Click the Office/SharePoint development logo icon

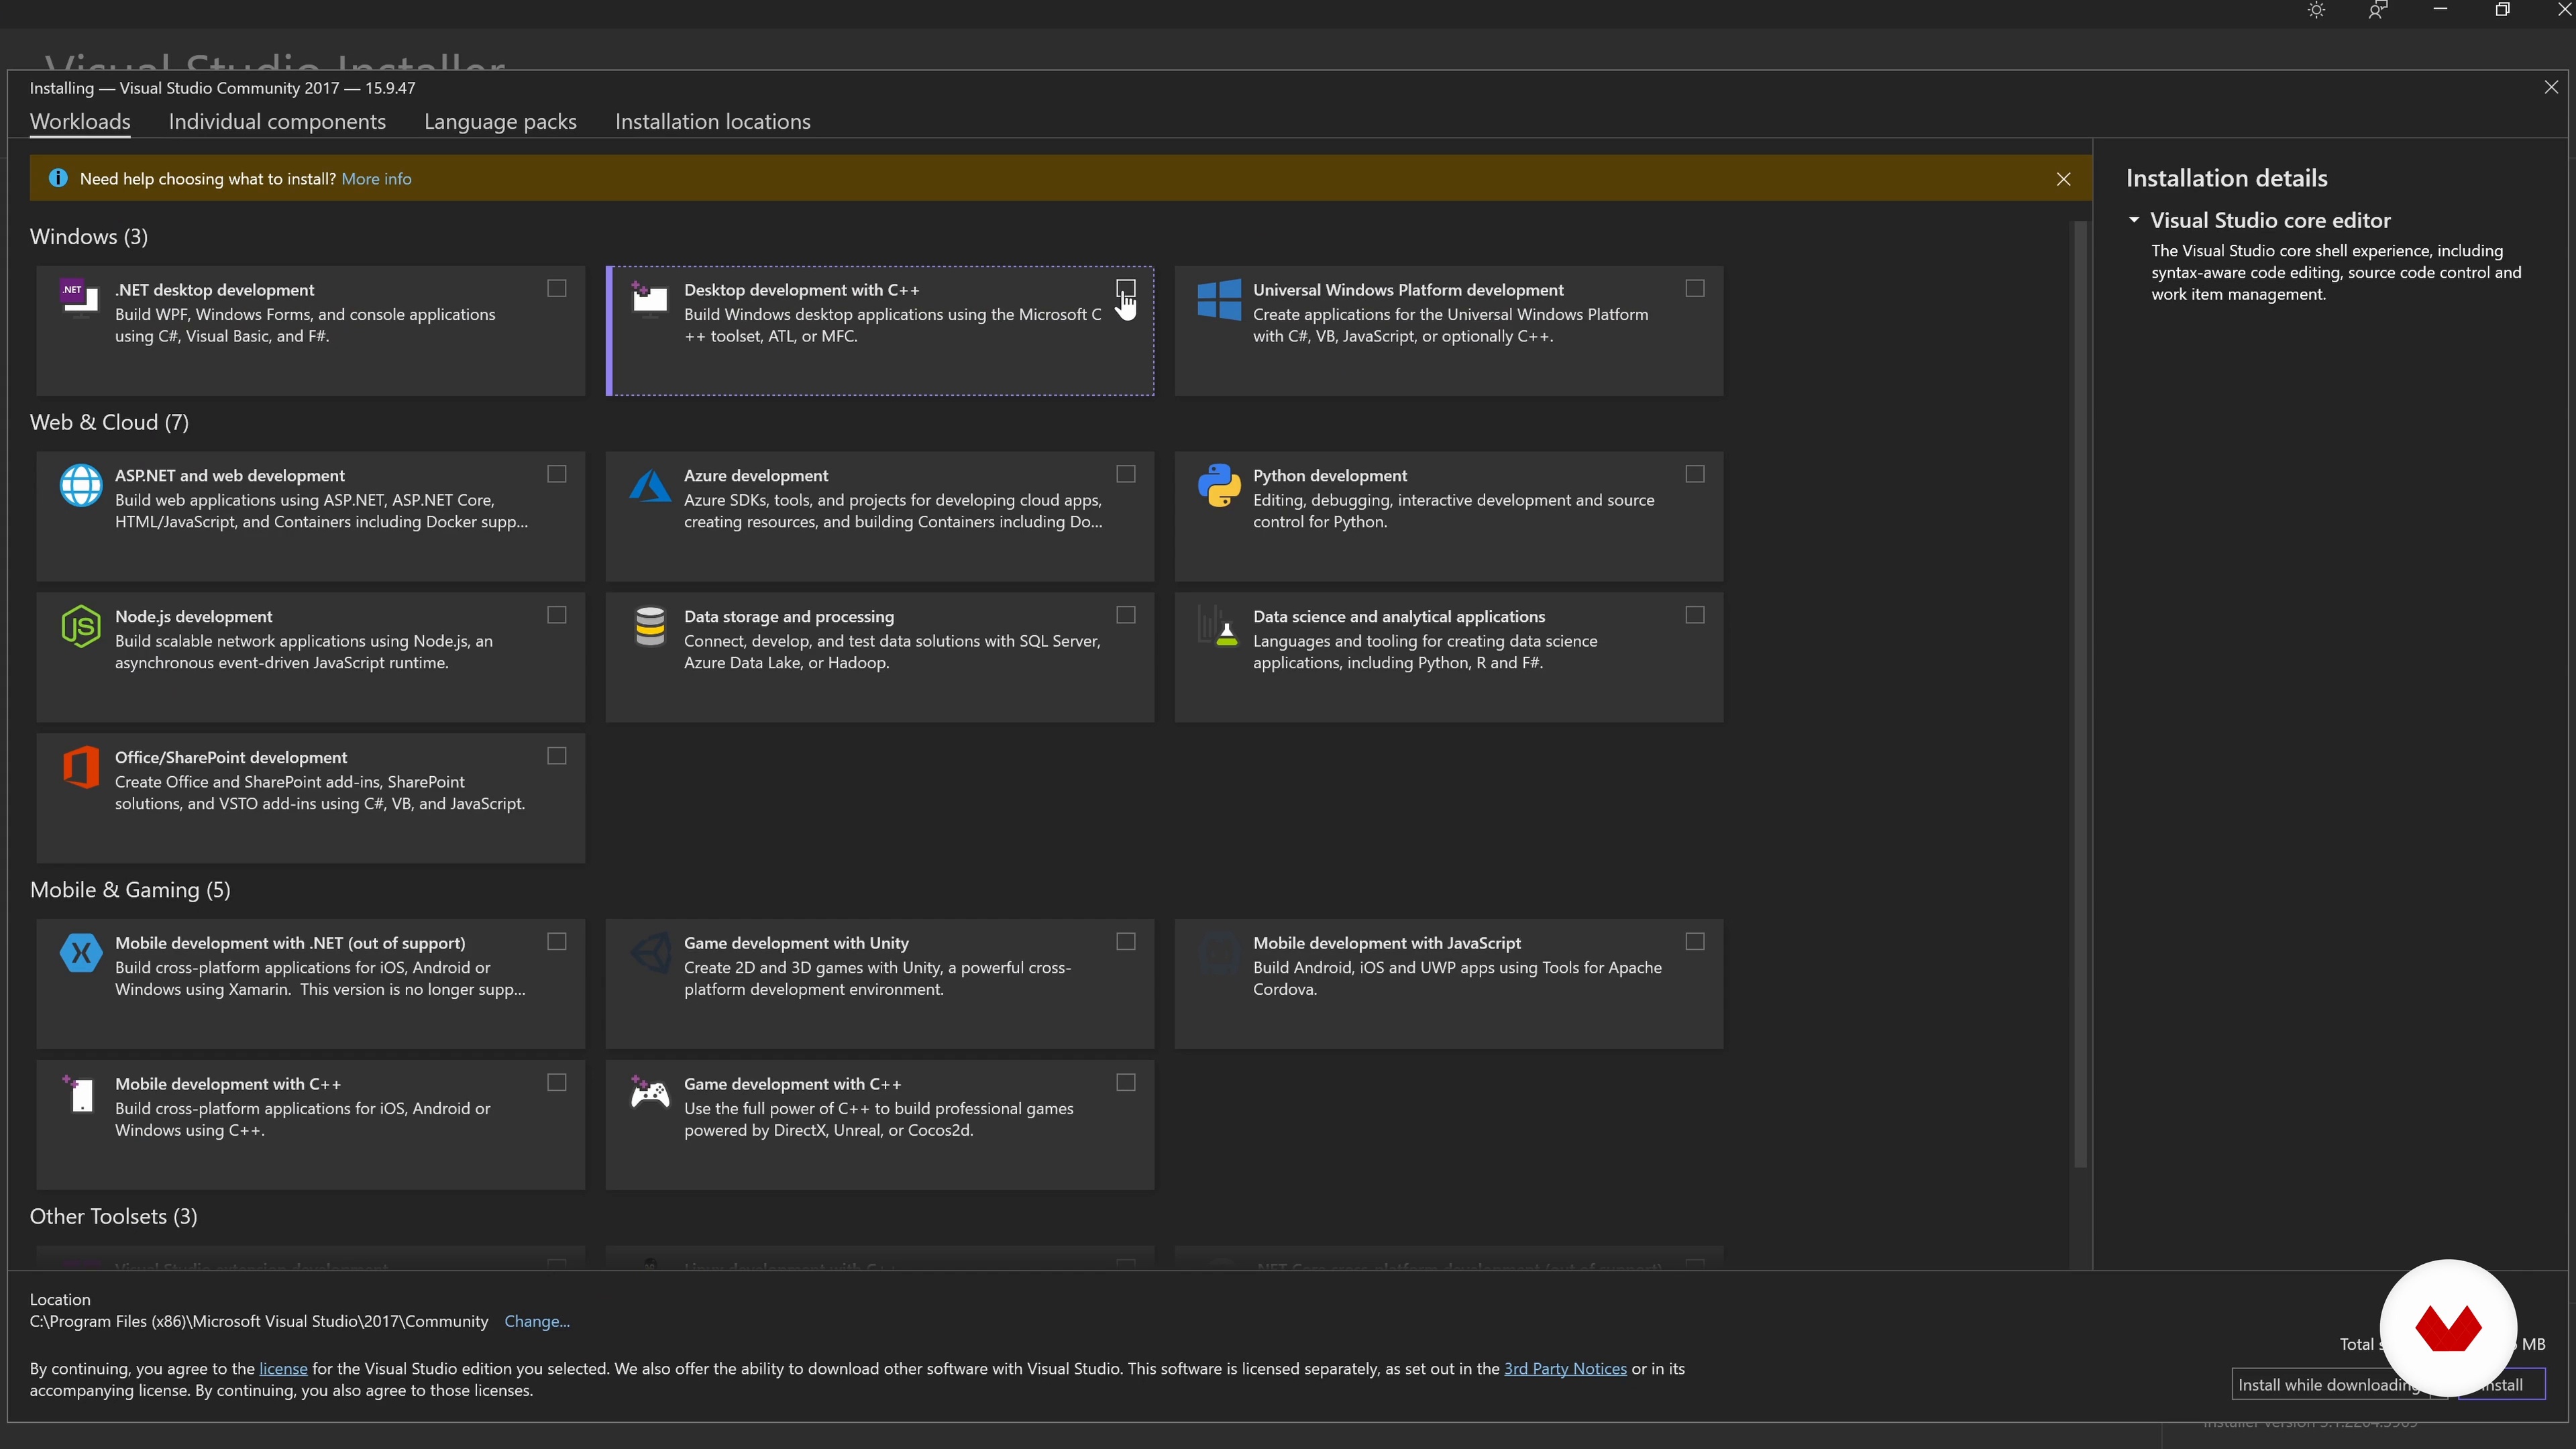80,767
